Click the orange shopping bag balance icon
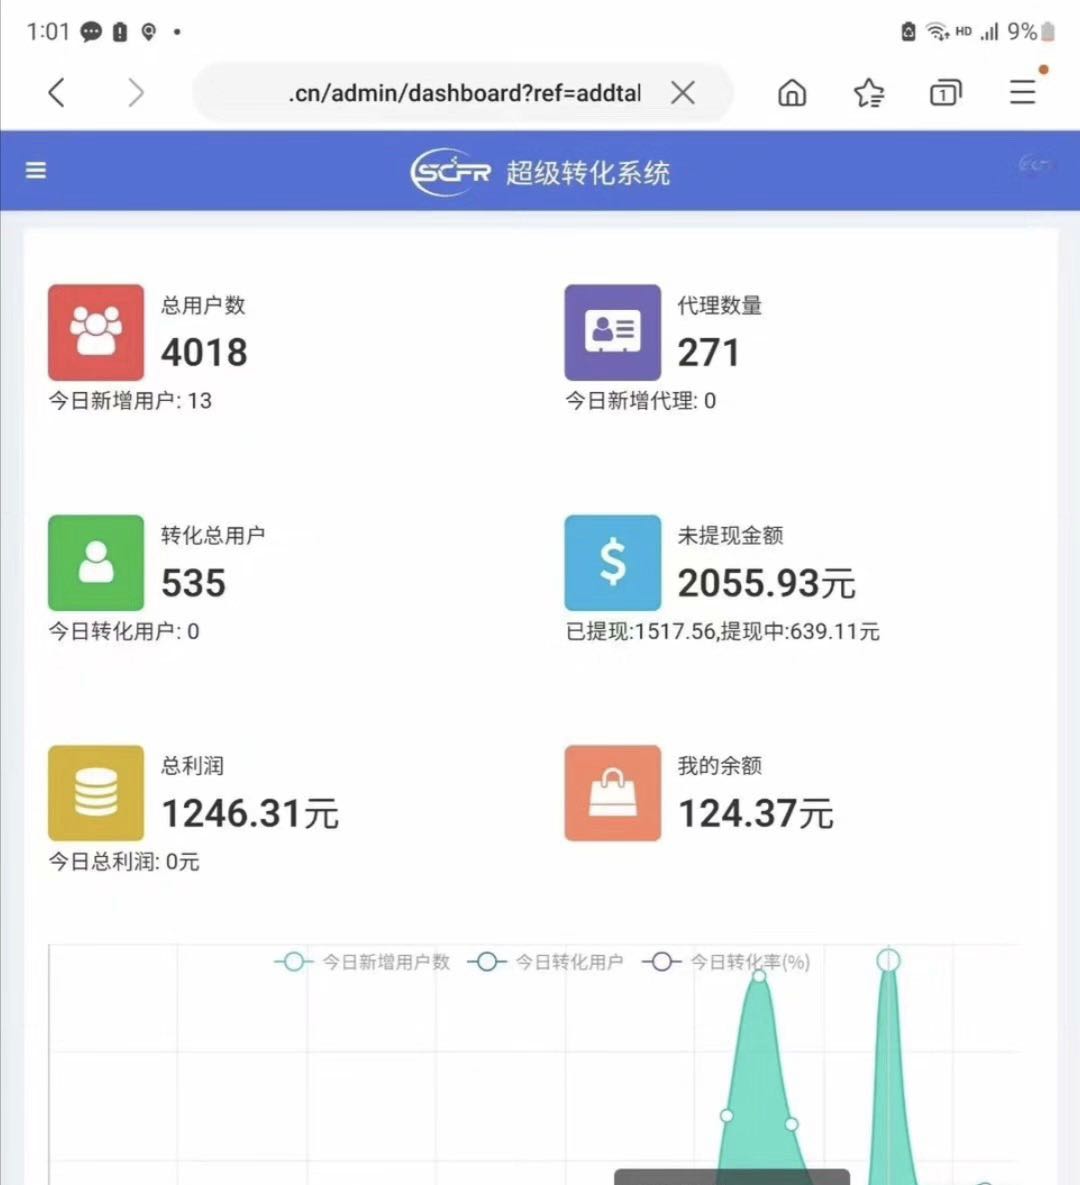Screen dimensions: 1080x1185 coord(612,792)
